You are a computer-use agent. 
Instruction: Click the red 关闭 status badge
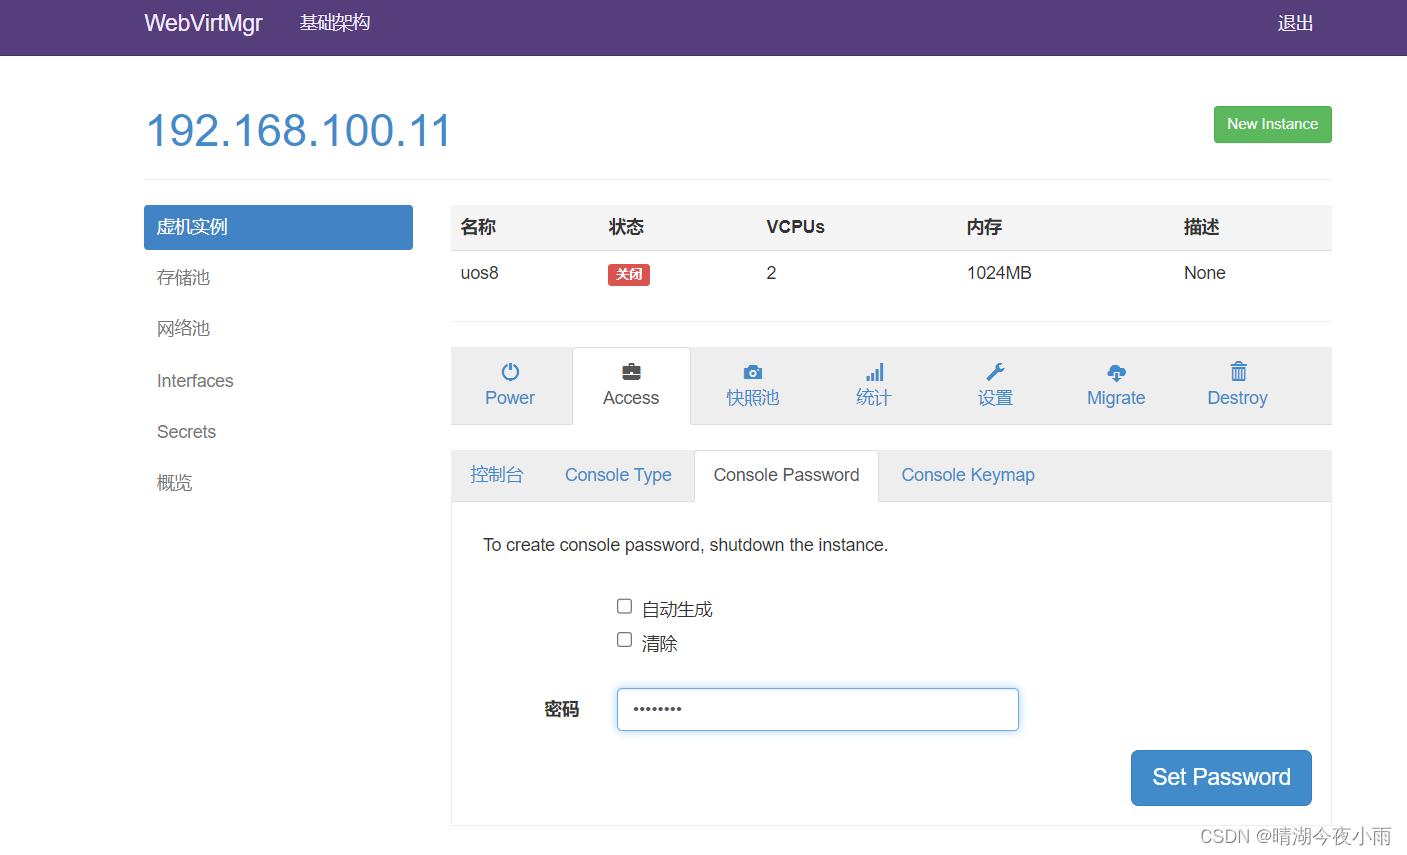629,274
